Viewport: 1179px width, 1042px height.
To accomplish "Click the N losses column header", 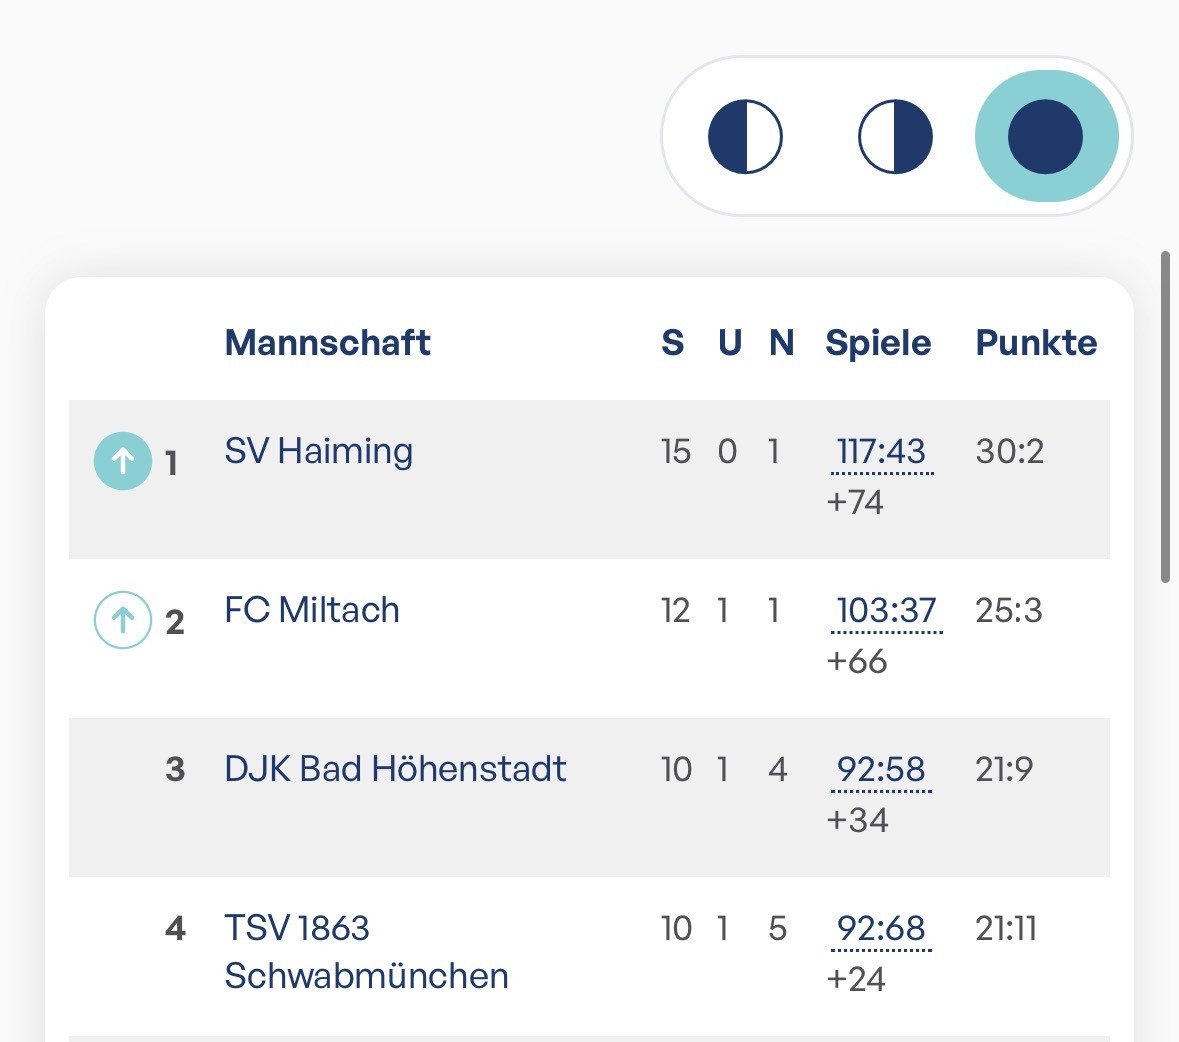I will point(781,343).
